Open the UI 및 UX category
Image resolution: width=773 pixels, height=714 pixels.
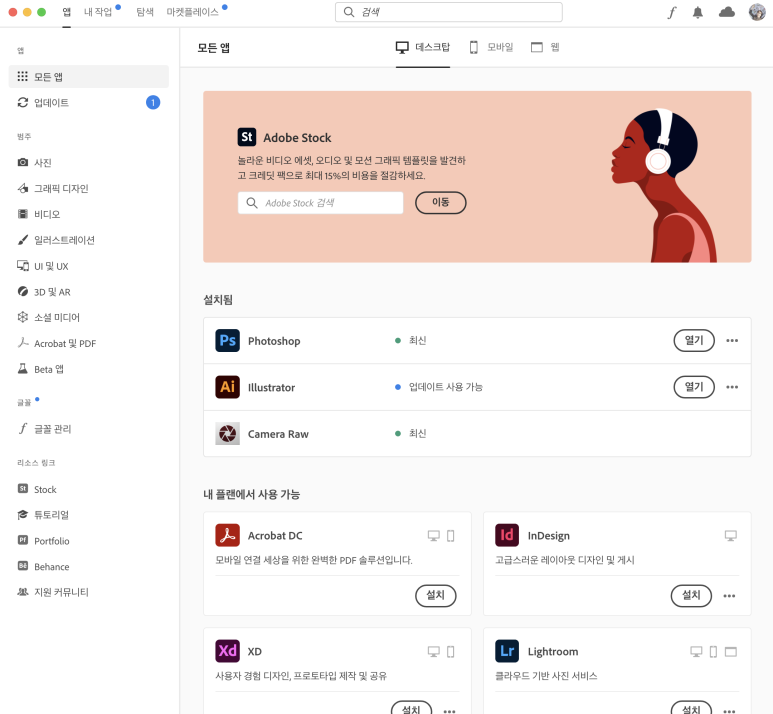(43, 266)
